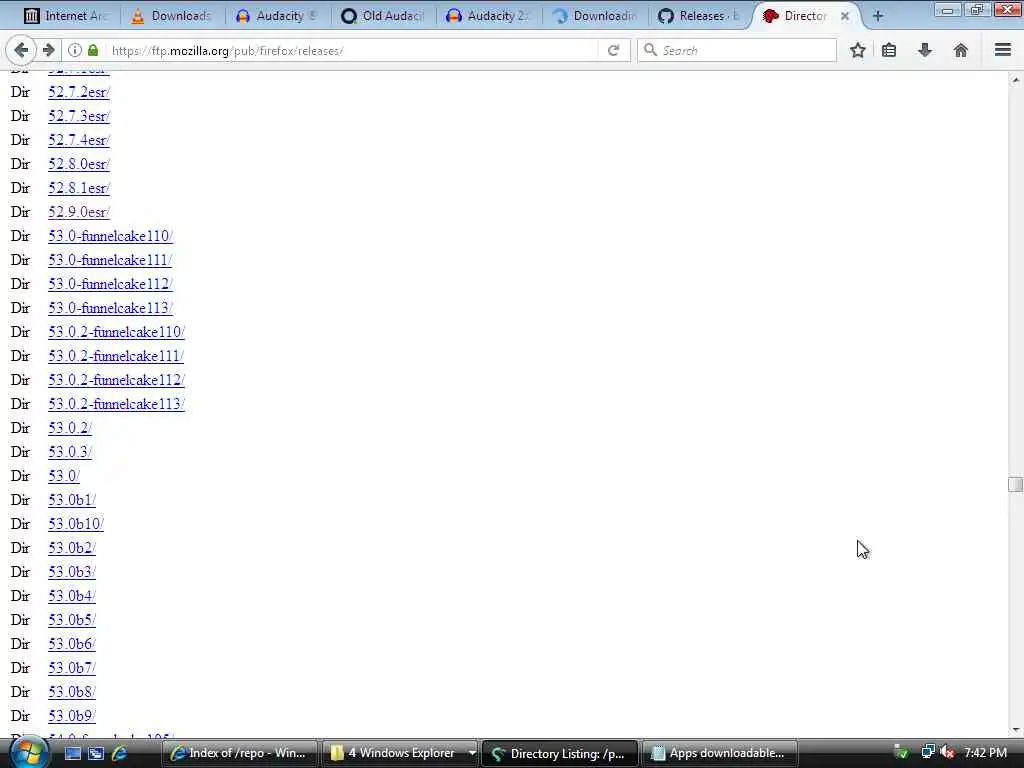The height and width of the screenshot is (768, 1024).
Task: Click the 7:42 PM taskbar clock
Action: pos(985,753)
